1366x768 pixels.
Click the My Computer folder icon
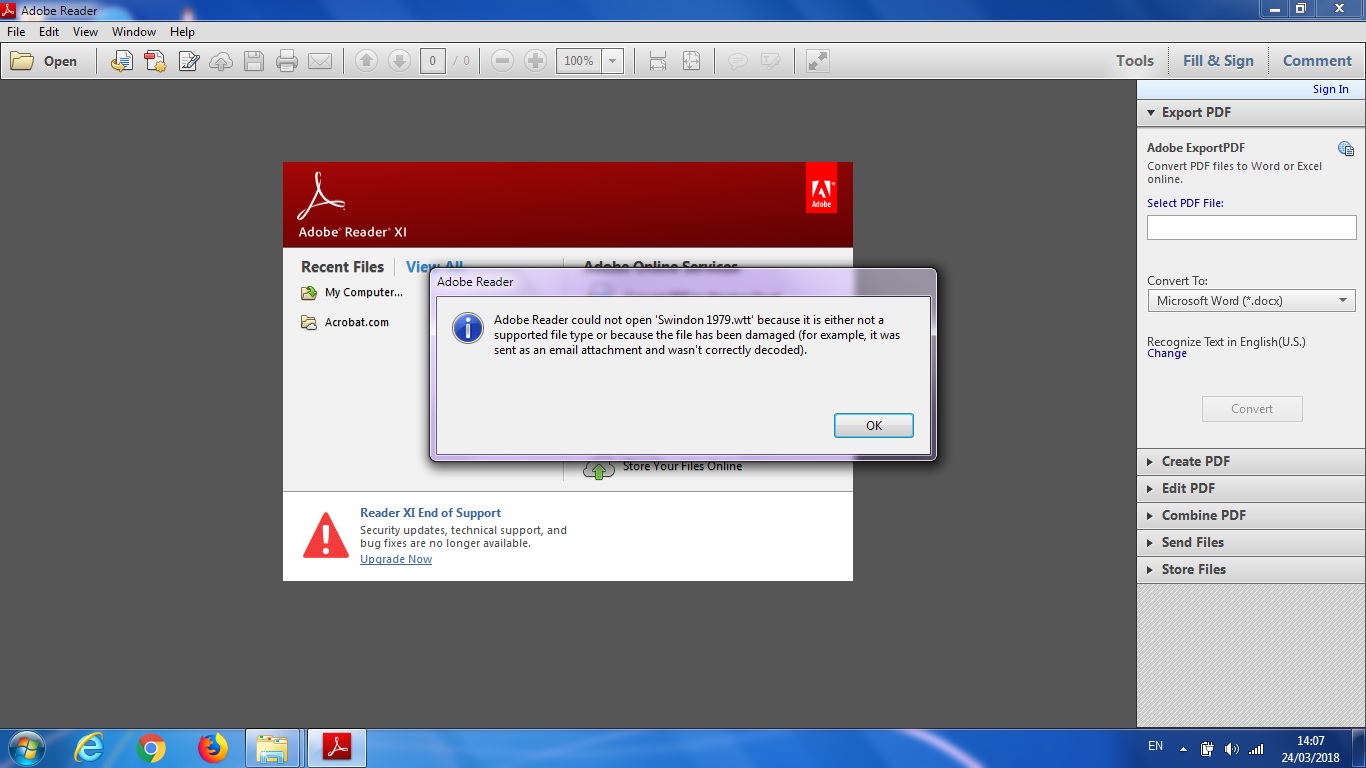coord(309,293)
